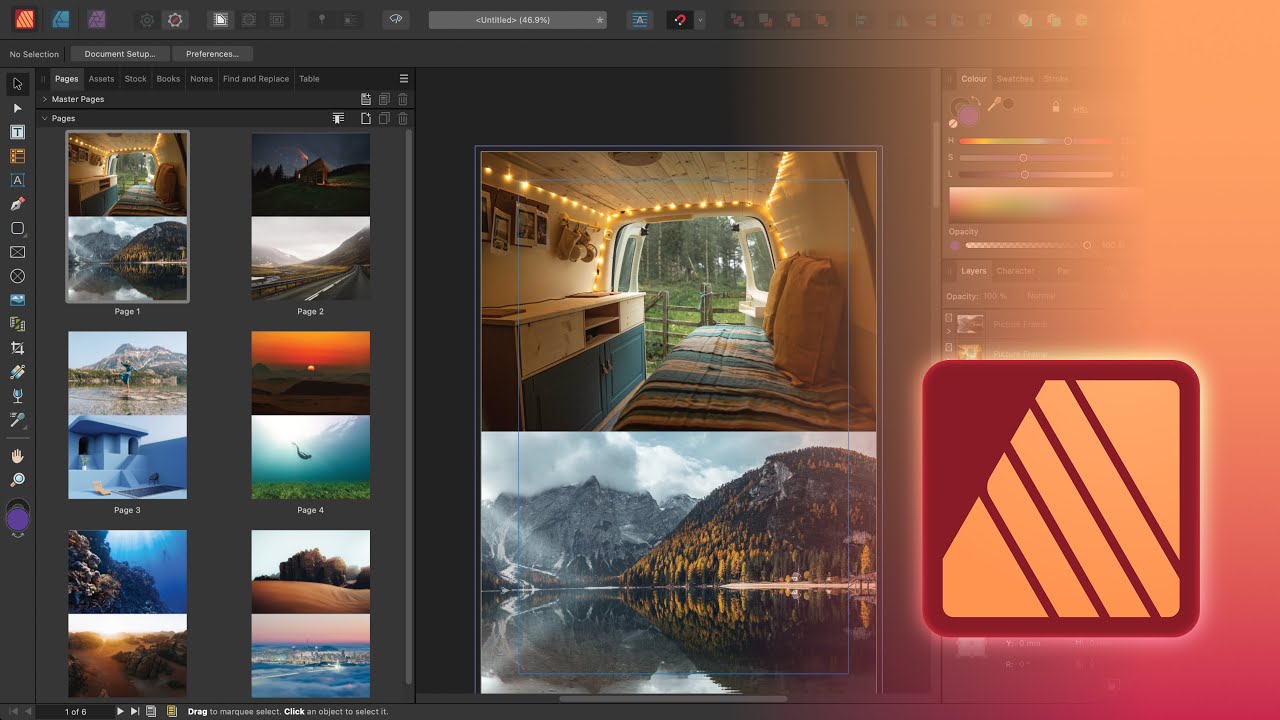The image size is (1280, 720).
Task: Click the Document Setup button
Action: pos(120,54)
